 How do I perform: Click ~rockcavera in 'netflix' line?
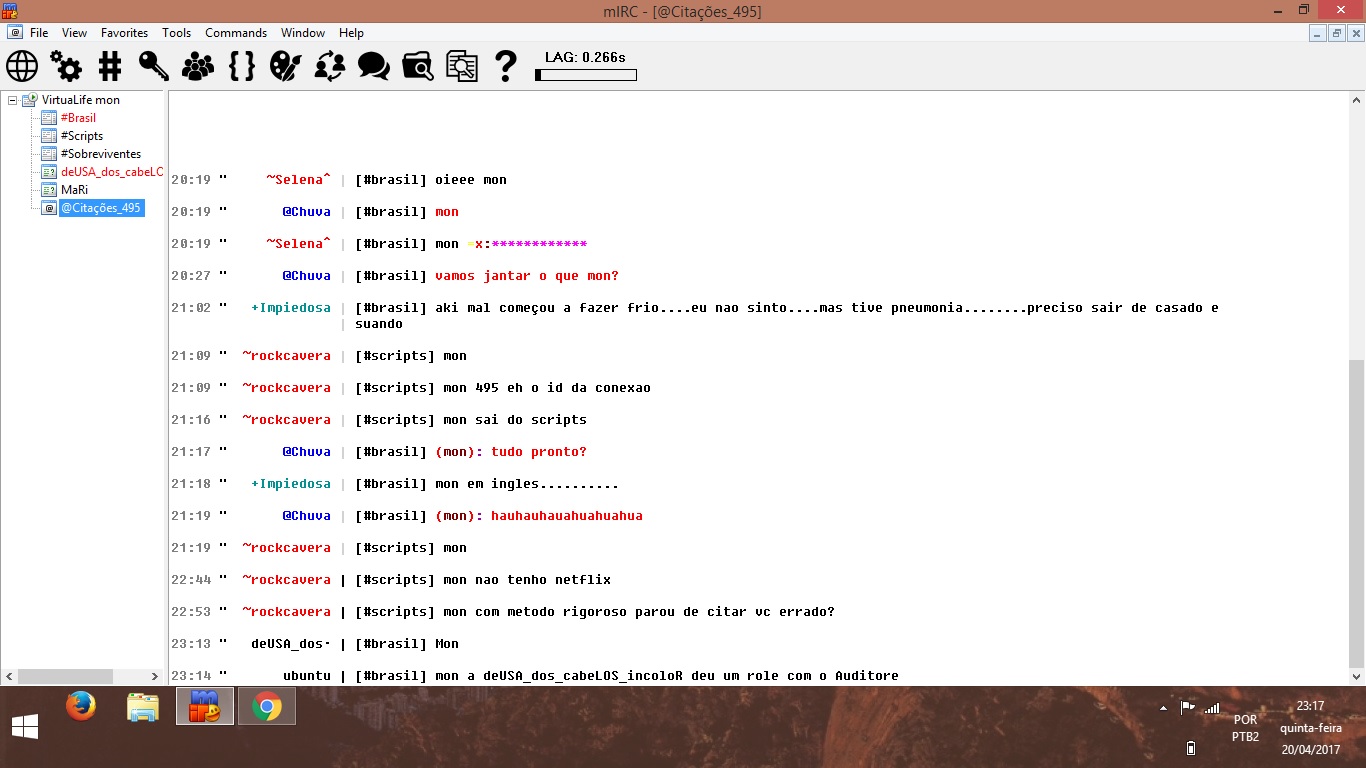286,580
